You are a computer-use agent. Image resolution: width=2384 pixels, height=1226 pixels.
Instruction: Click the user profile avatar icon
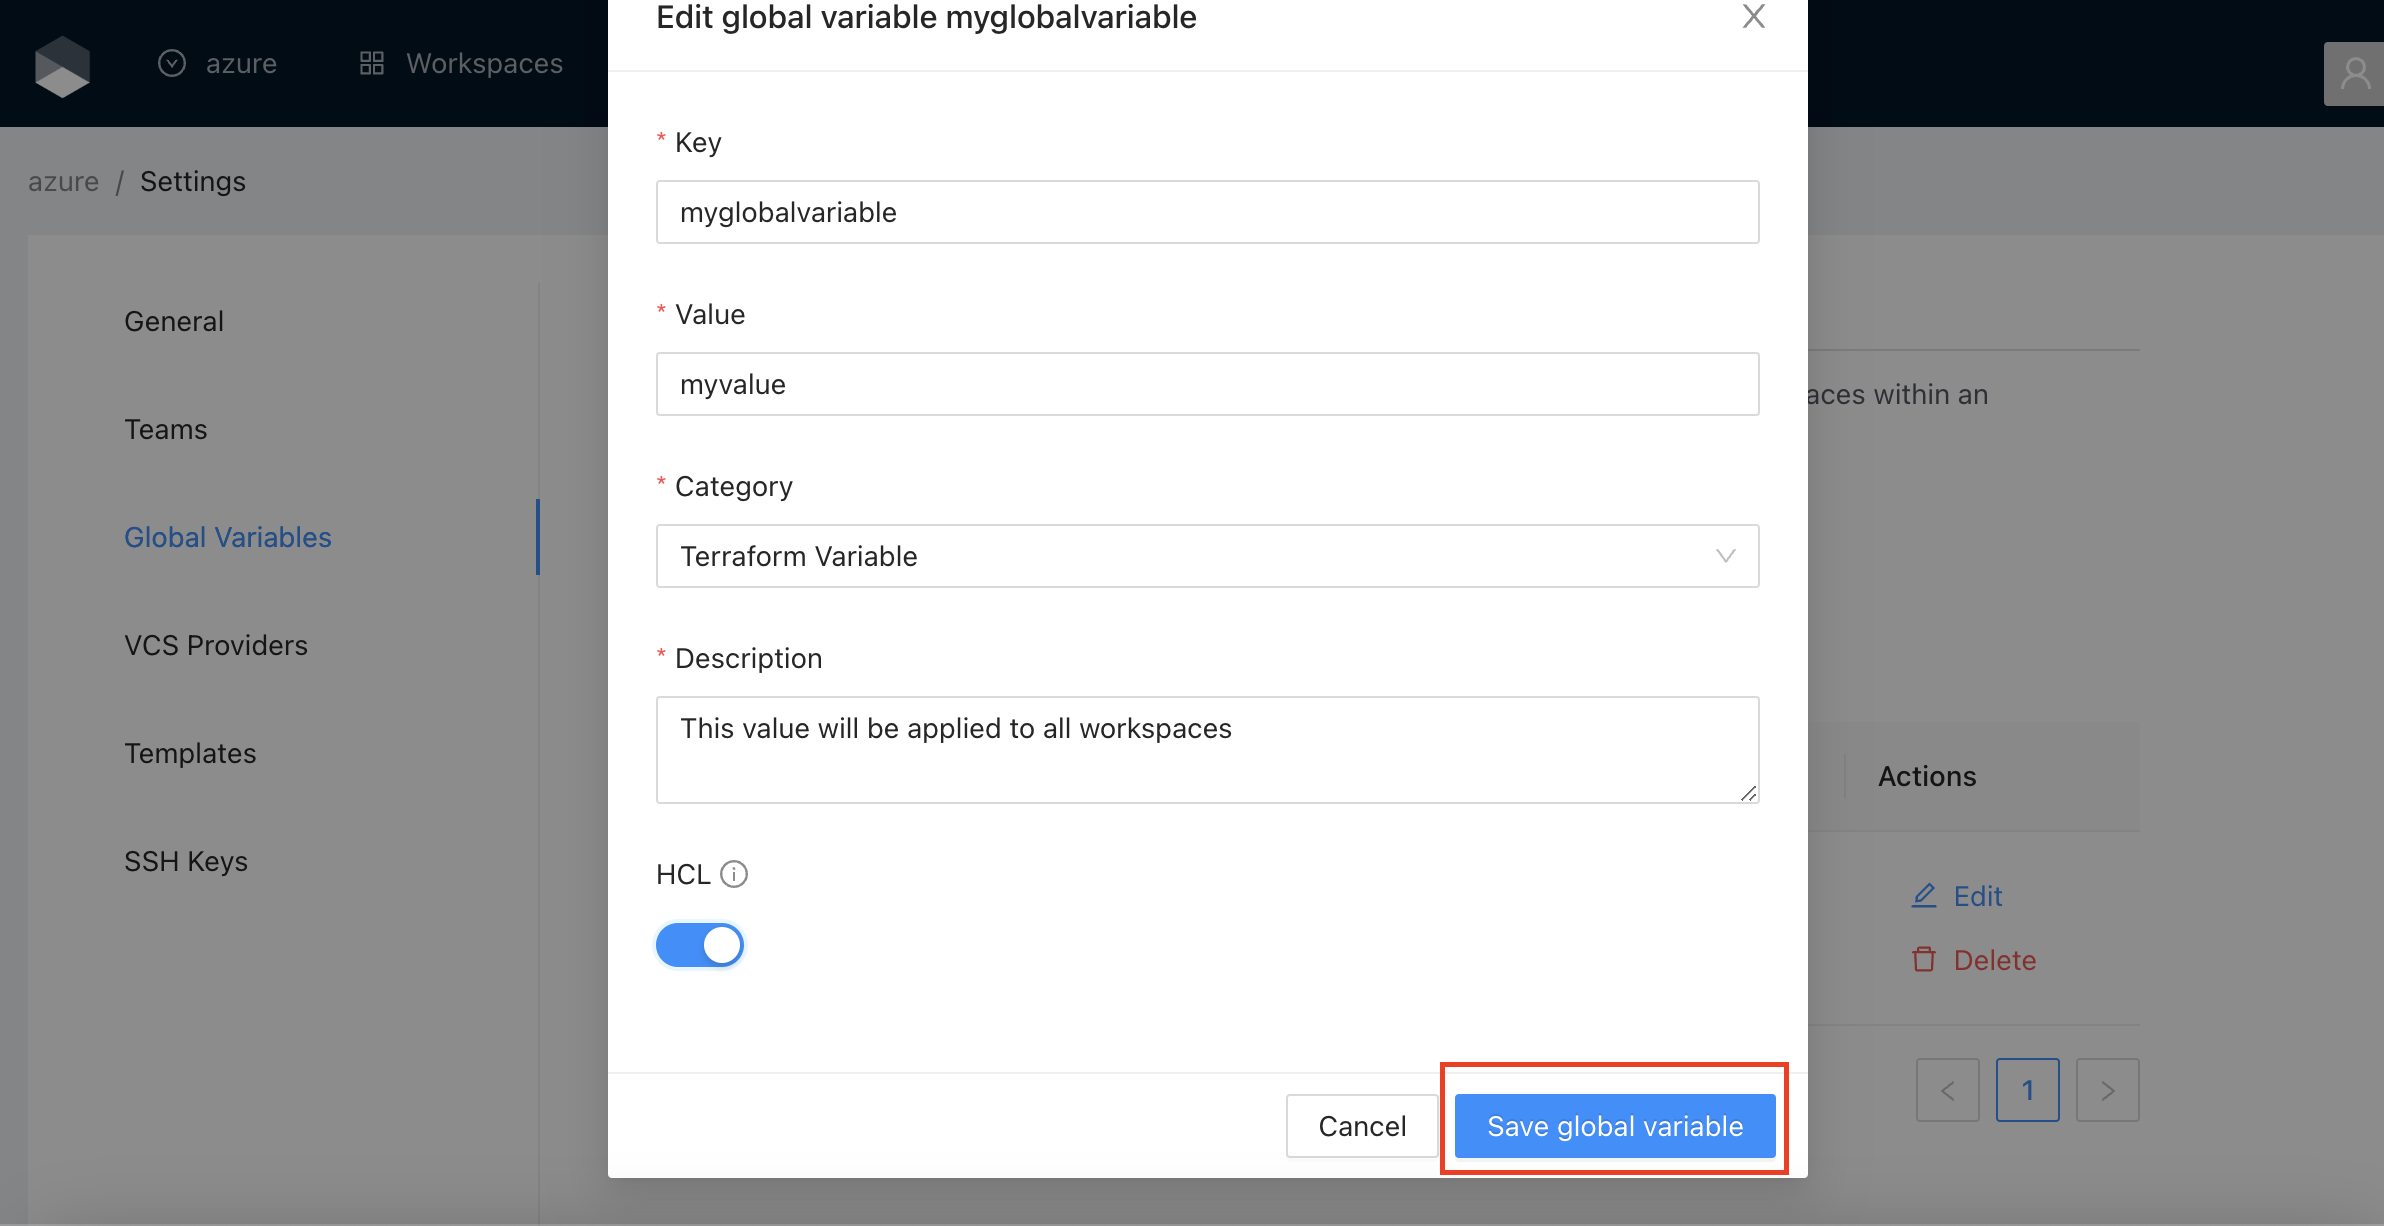(x=2355, y=73)
